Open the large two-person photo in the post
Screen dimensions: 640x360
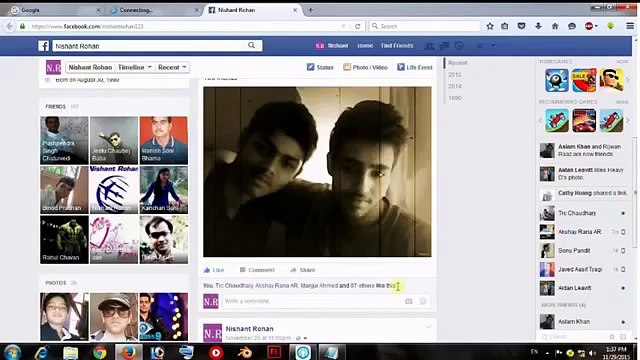pos(317,172)
